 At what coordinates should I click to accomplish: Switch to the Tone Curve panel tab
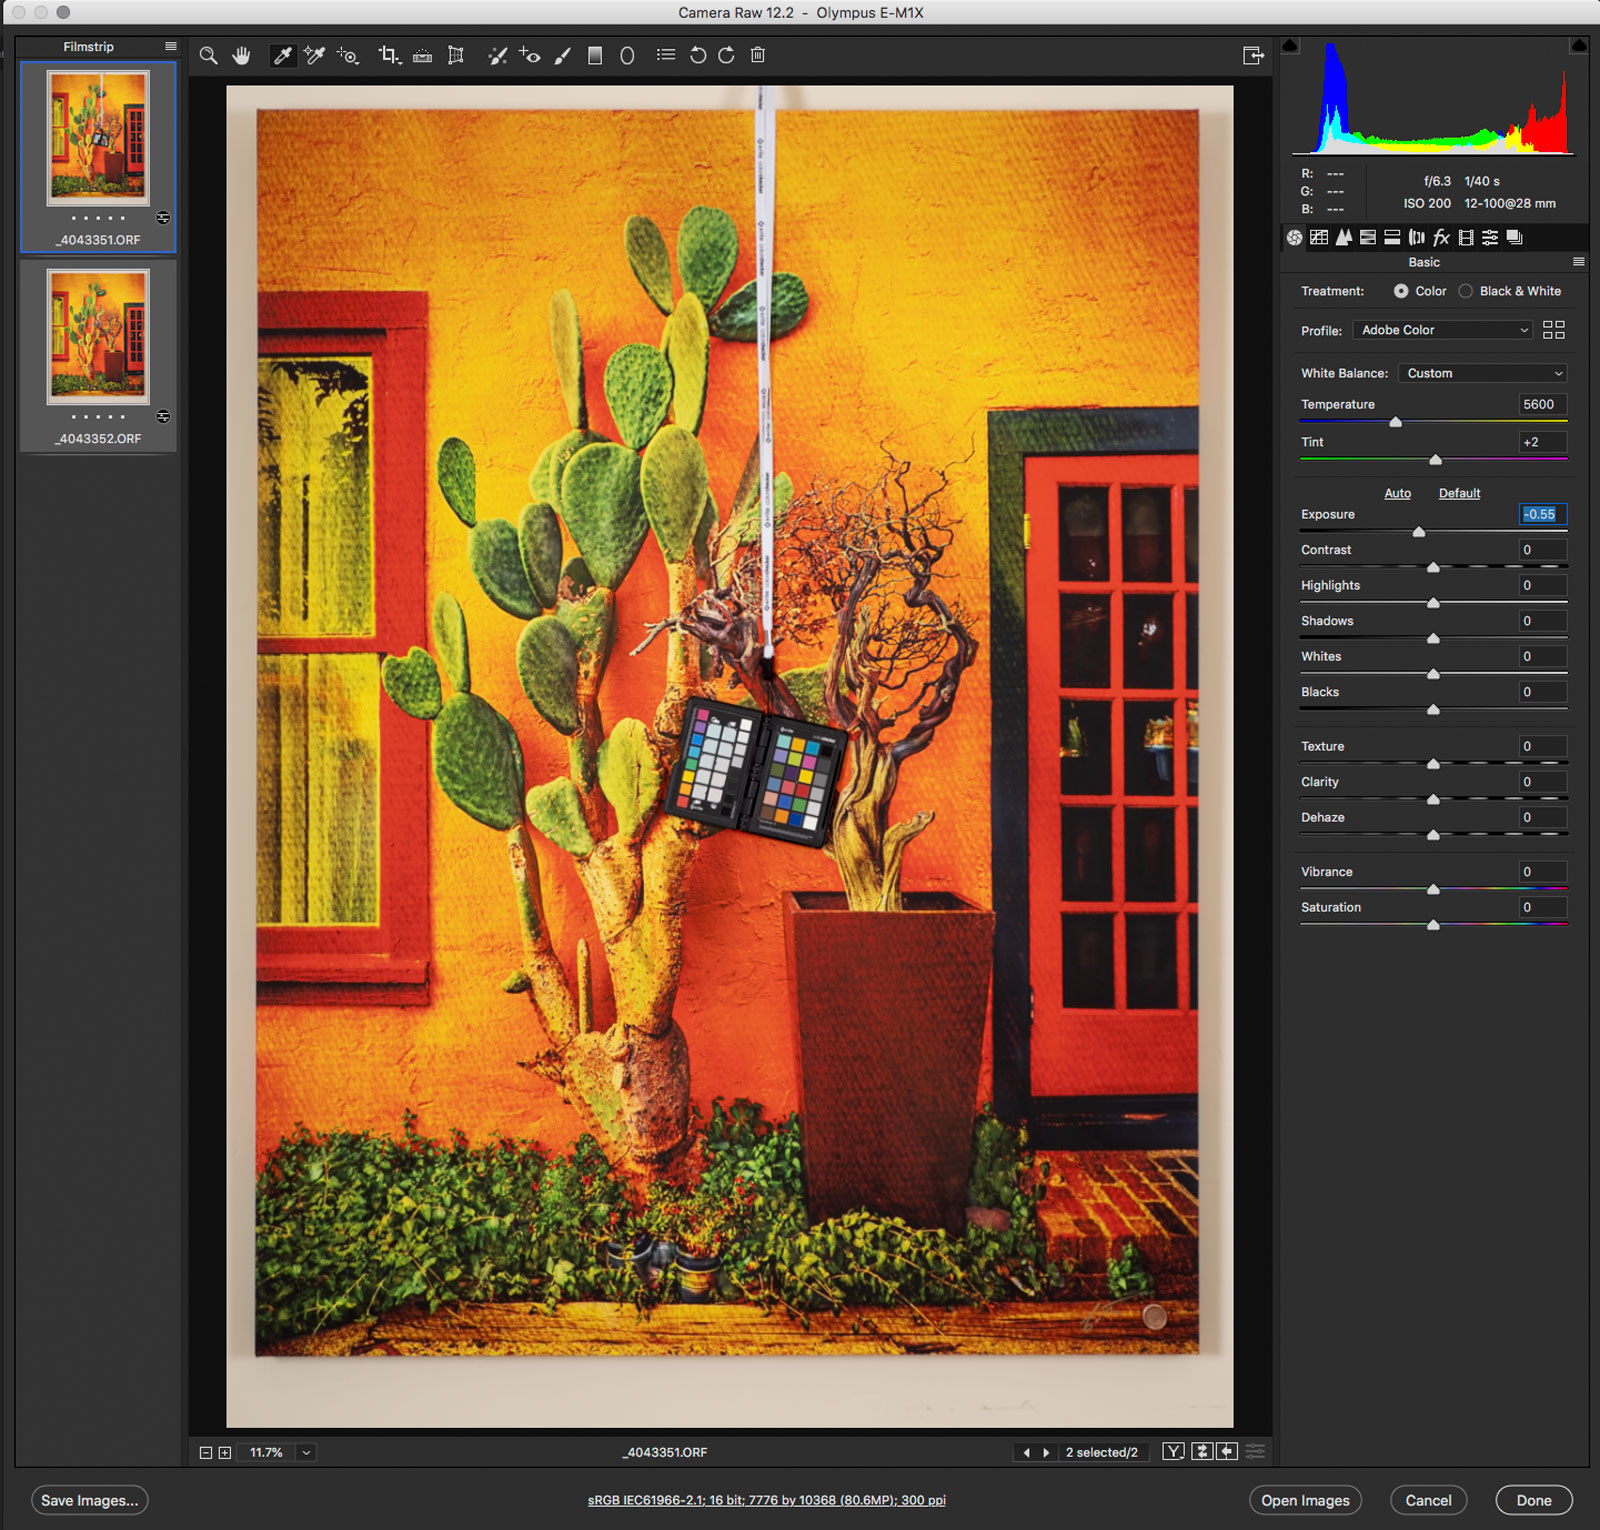1319,237
